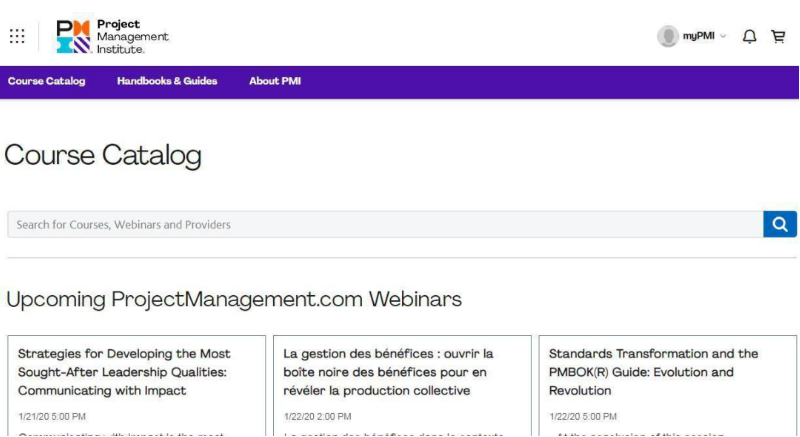
Task: Click the Upcoming ProjectManagement.com Webinars heading
Action: (x=234, y=299)
